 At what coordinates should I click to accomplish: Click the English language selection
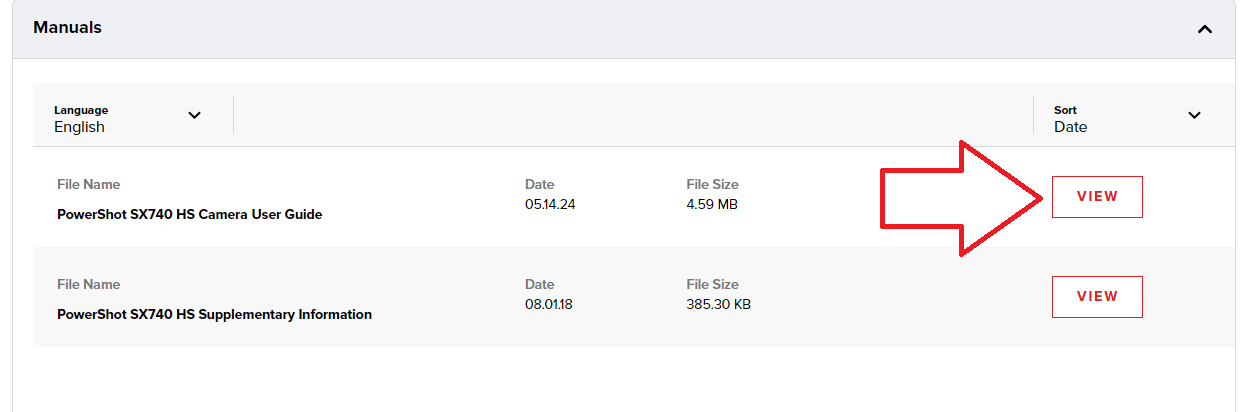79,127
